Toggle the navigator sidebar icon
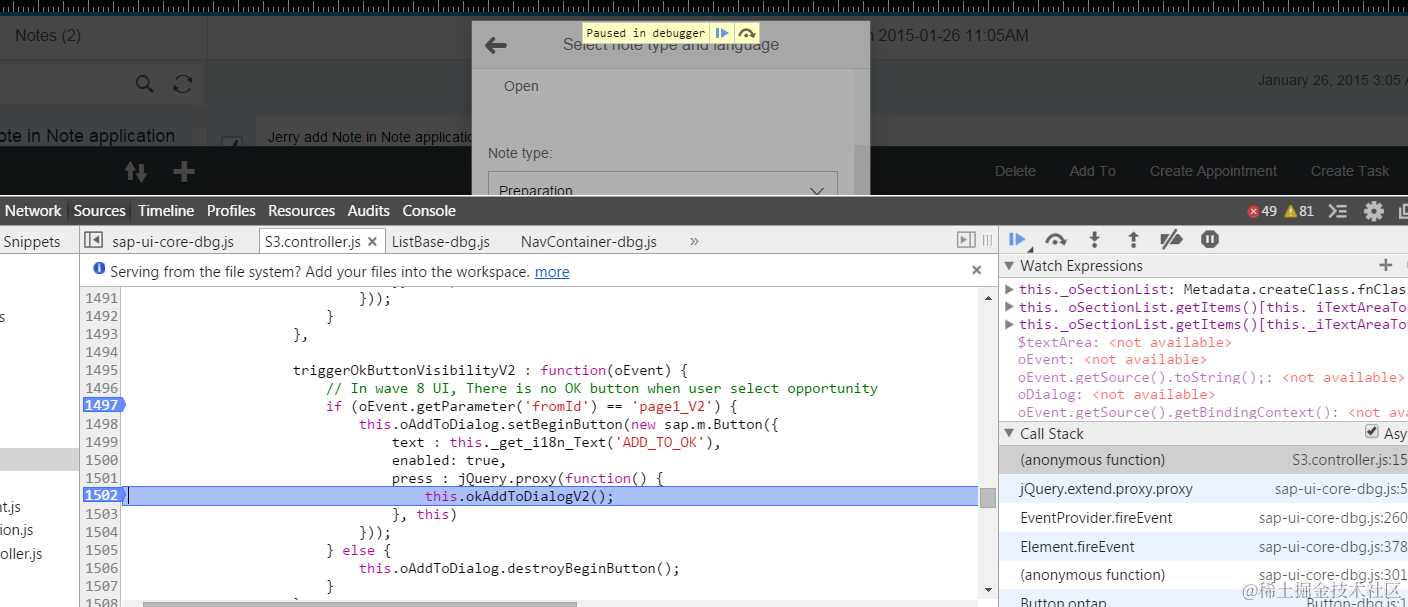1408x607 pixels. [93, 240]
